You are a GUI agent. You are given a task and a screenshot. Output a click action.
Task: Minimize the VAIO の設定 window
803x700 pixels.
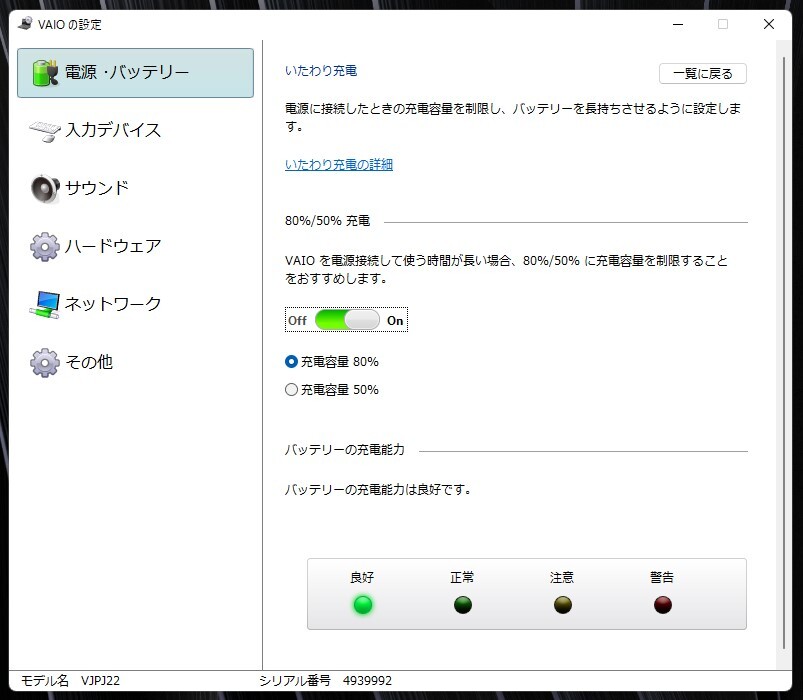[678, 24]
